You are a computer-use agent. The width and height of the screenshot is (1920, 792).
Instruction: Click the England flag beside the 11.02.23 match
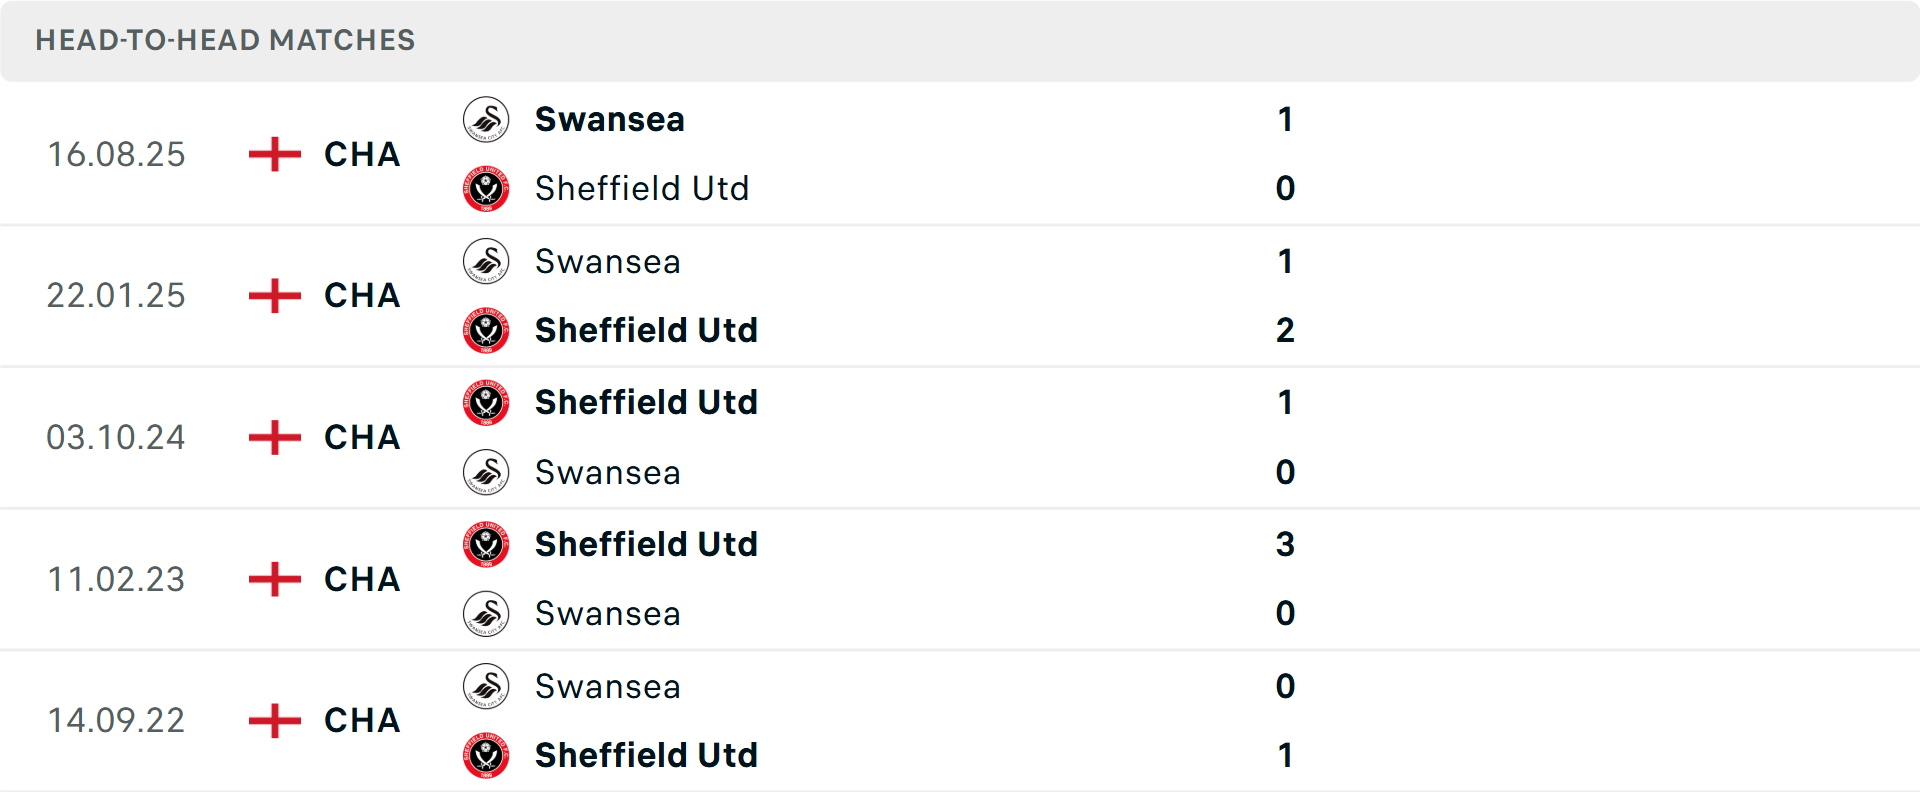tap(272, 579)
